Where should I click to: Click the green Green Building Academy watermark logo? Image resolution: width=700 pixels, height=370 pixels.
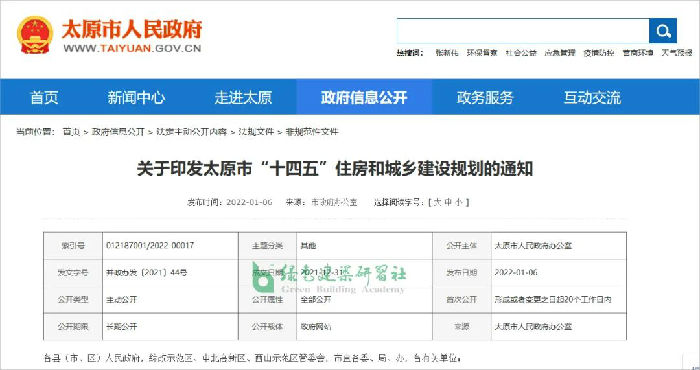pyautogui.click(x=329, y=277)
